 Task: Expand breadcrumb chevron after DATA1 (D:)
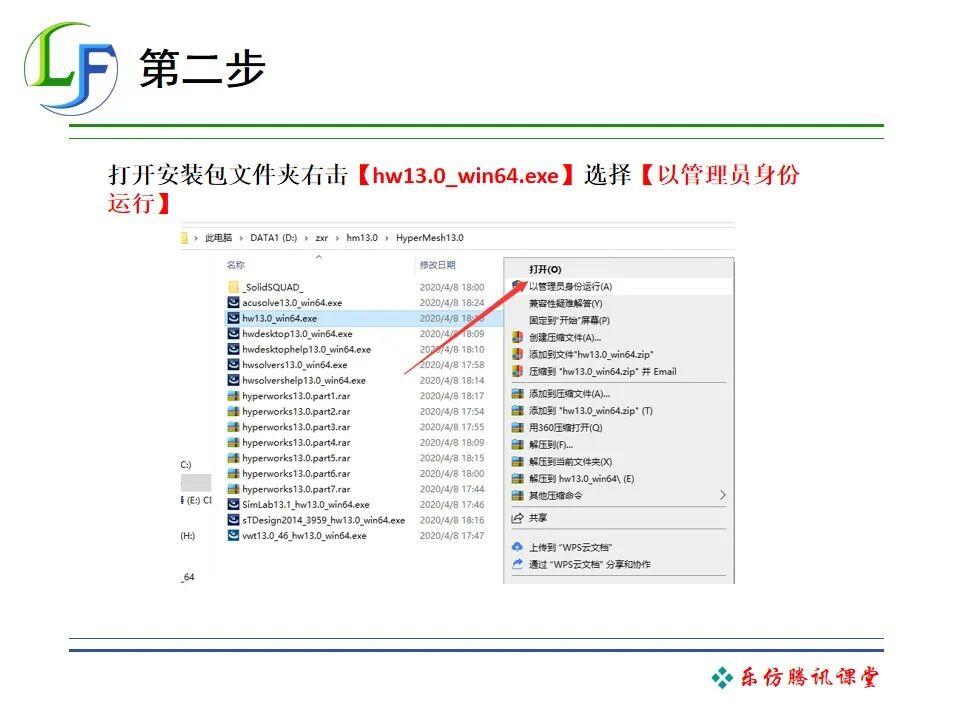(x=306, y=238)
